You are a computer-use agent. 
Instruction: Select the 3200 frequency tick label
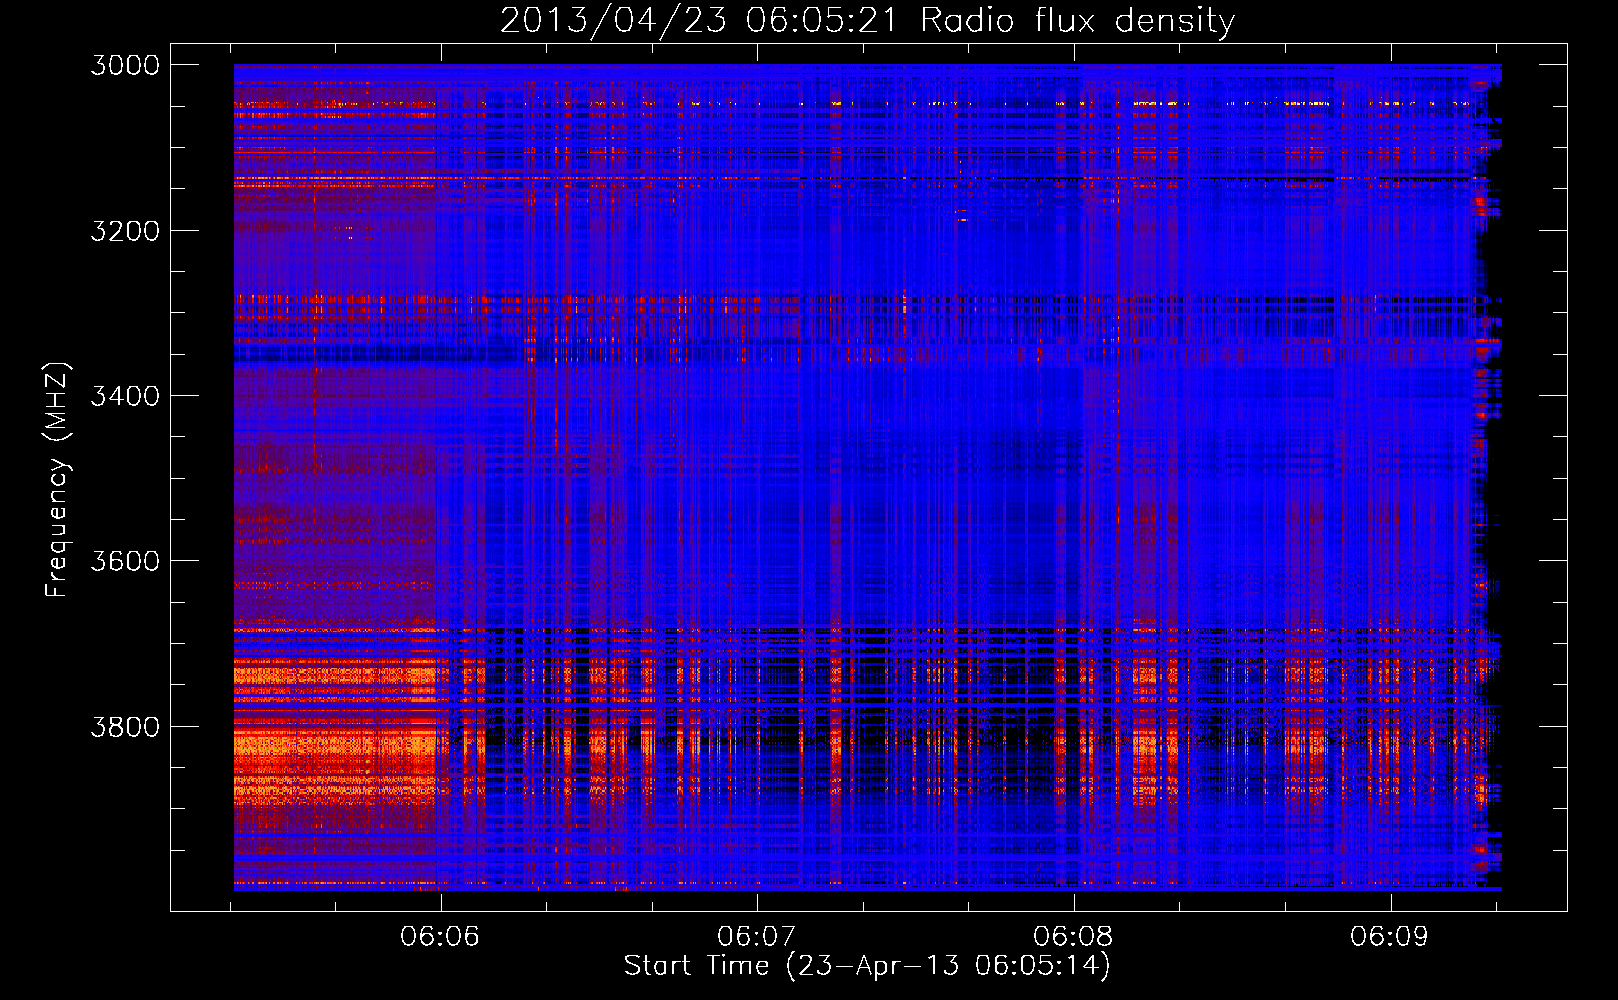click(125, 231)
